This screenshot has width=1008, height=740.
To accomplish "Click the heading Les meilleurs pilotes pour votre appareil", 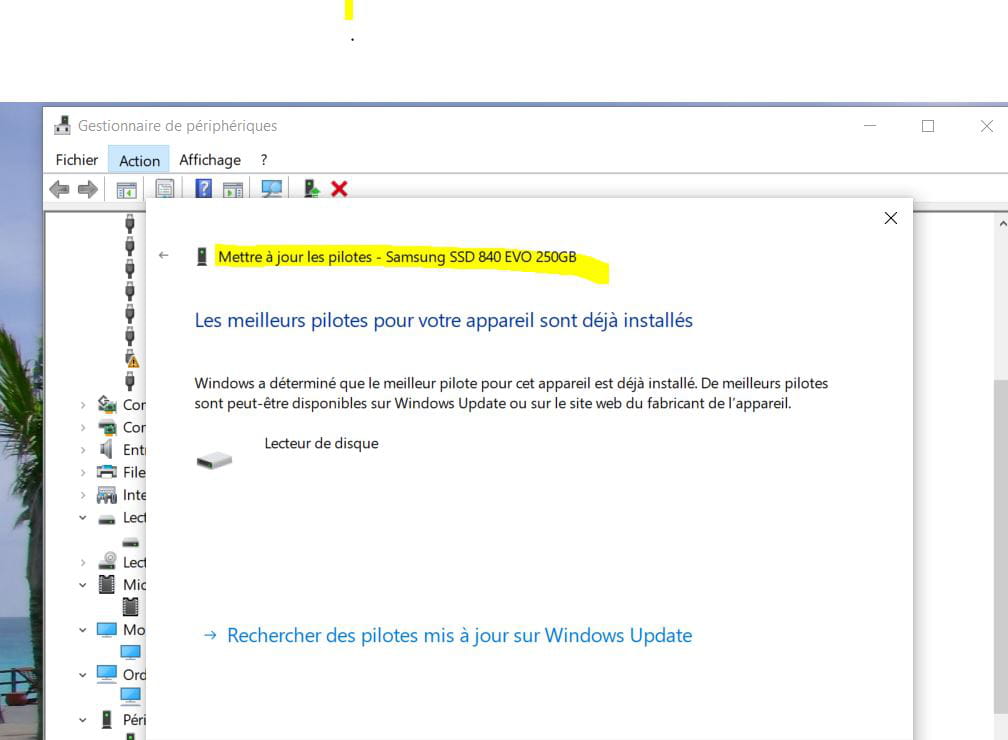I will (x=444, y=320).
